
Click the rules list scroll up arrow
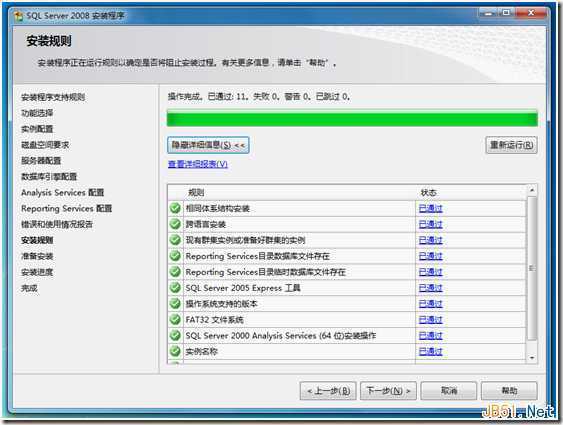[x=532, y=190]
